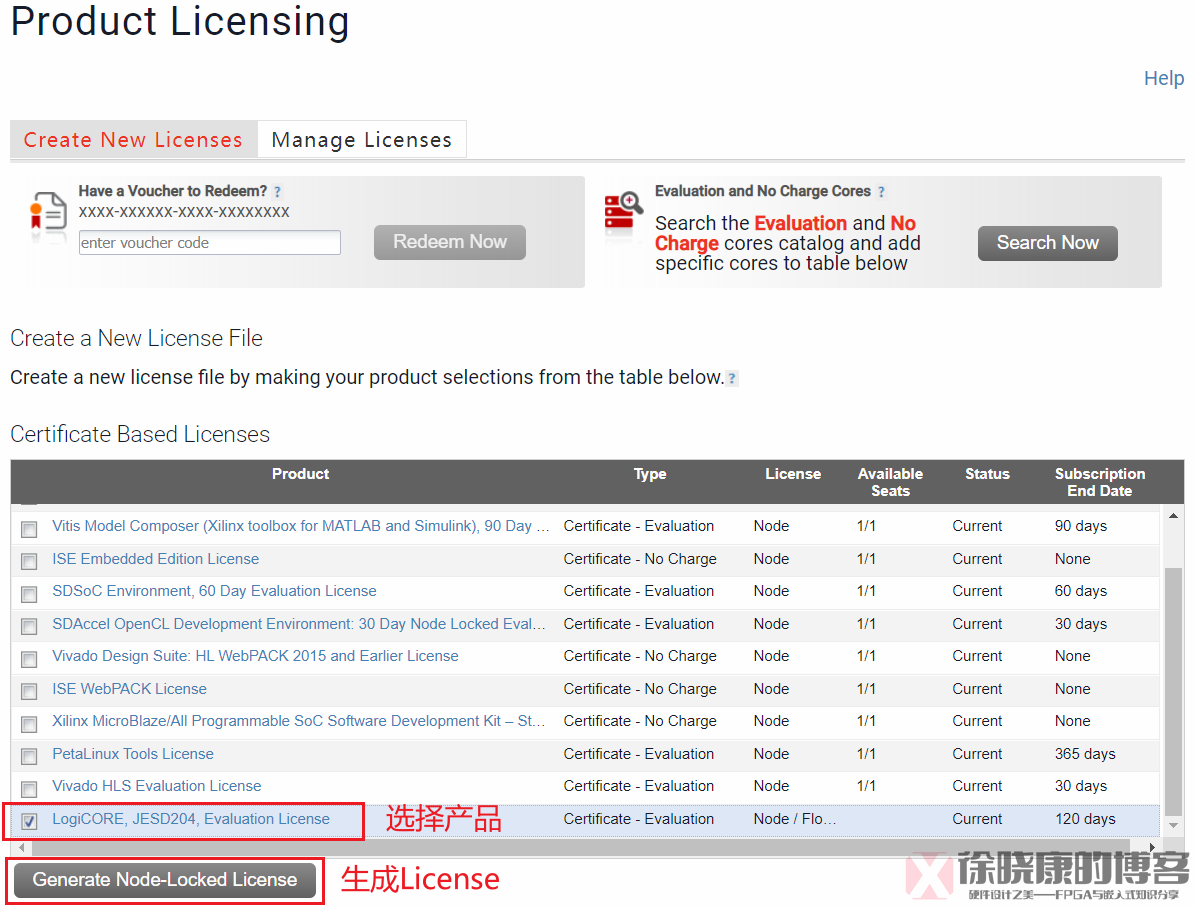1195x906 pixels.
Task: Click the voucher certificate icon
Action: point(47,213)
